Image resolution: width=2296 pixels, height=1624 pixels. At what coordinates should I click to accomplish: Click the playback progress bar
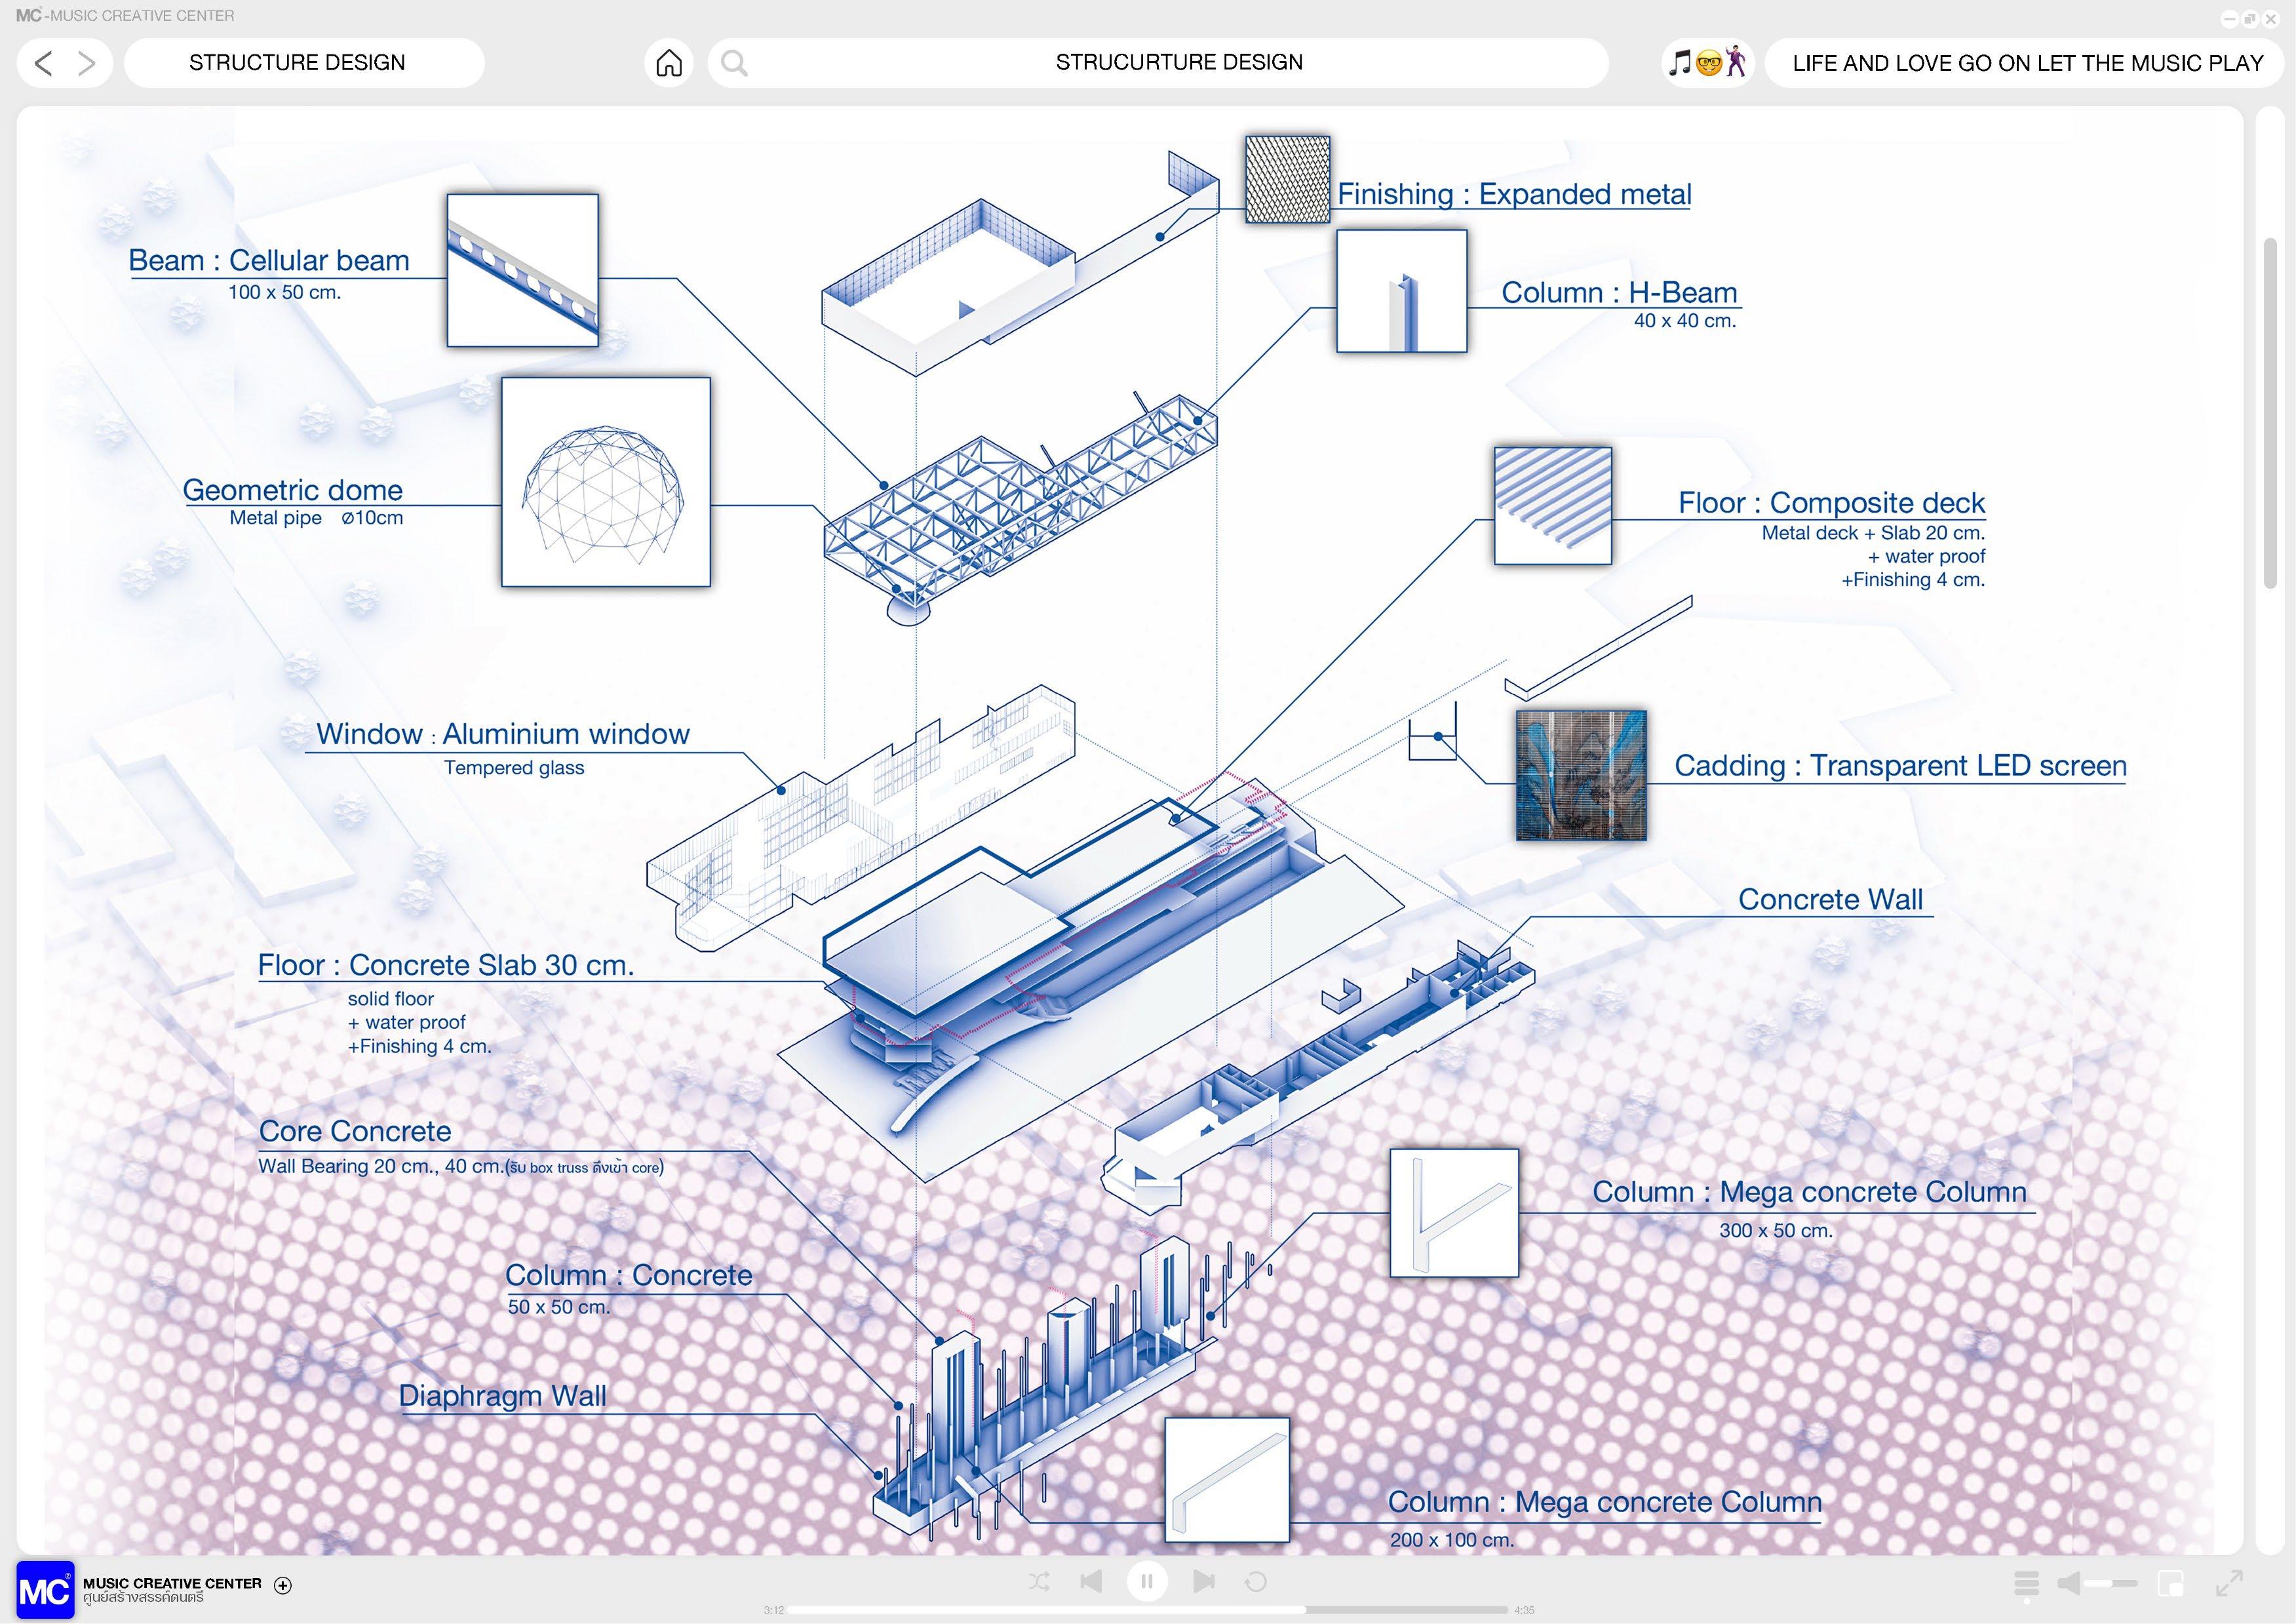coord(1147,1610)
